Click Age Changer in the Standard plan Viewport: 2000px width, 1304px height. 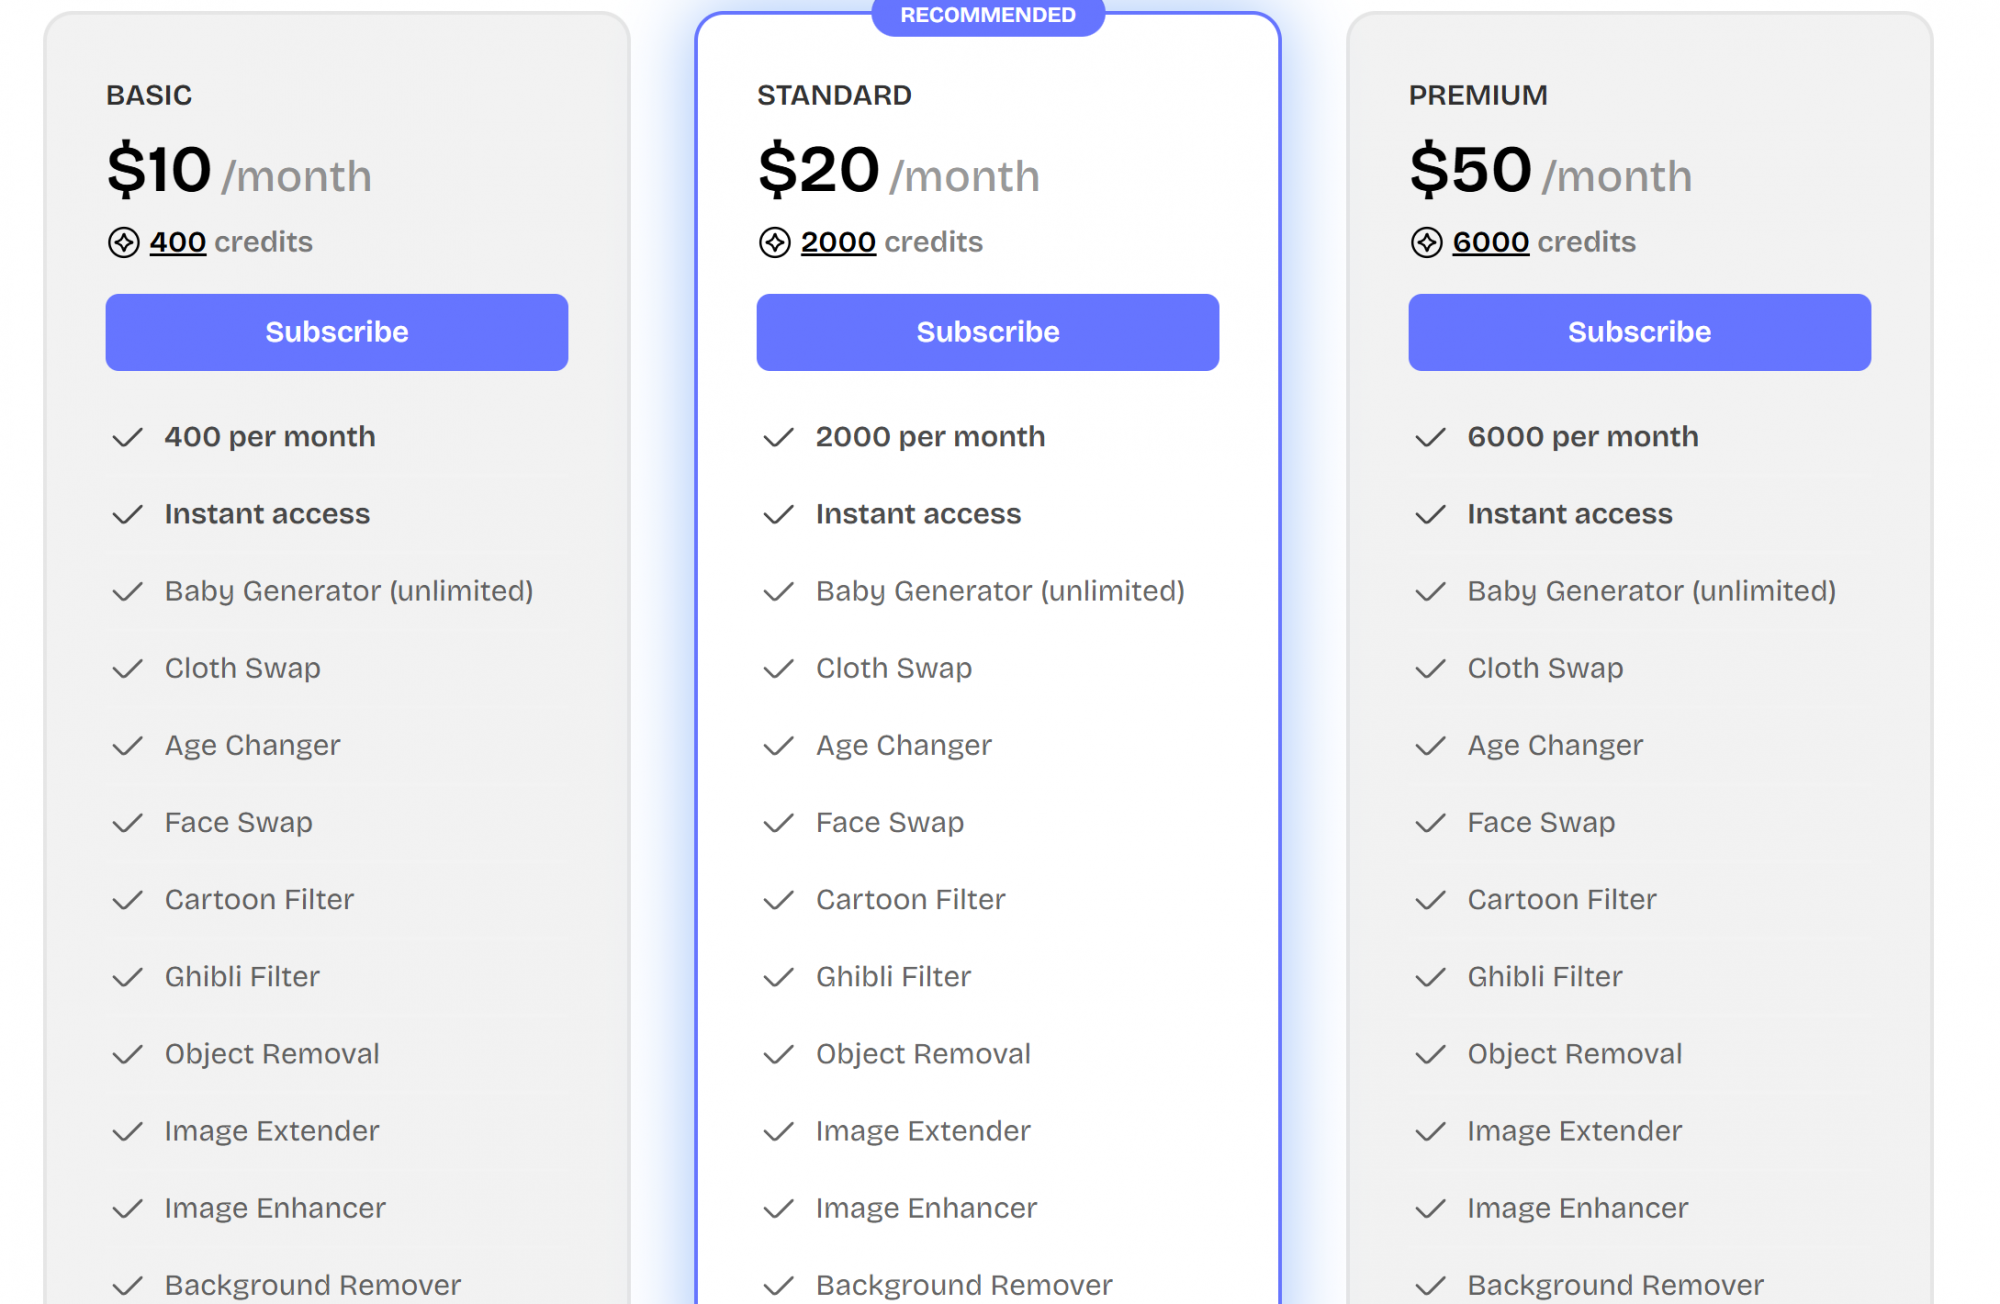coord(904,746)
